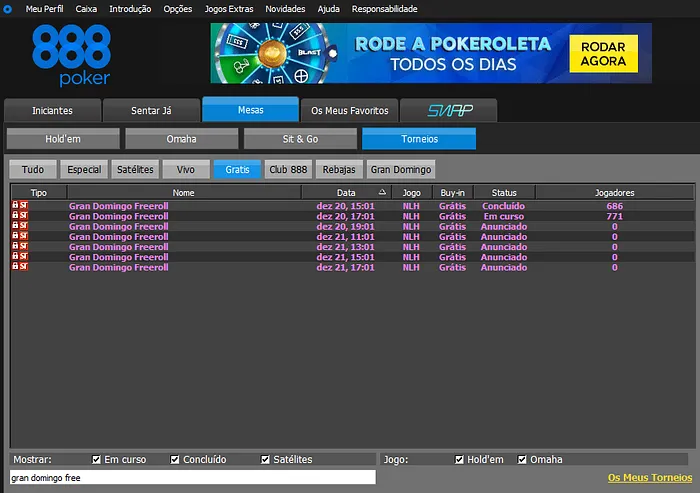Sort by the Jogo column header
Screen dimensions: 700x493
click(412, 192)
